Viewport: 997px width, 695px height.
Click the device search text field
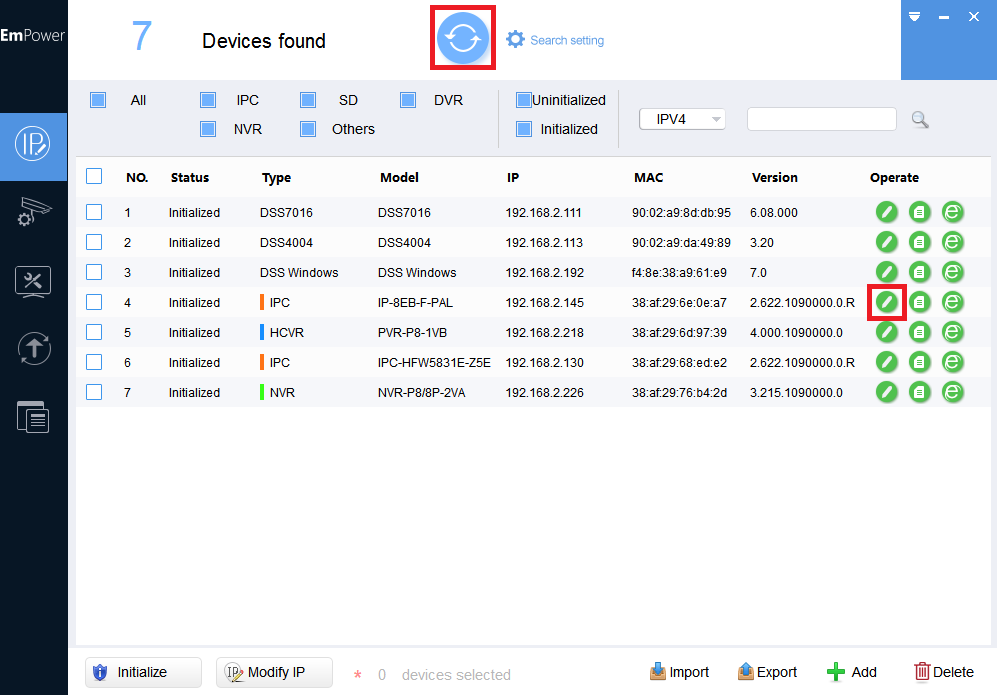click(x=822, y=119)
